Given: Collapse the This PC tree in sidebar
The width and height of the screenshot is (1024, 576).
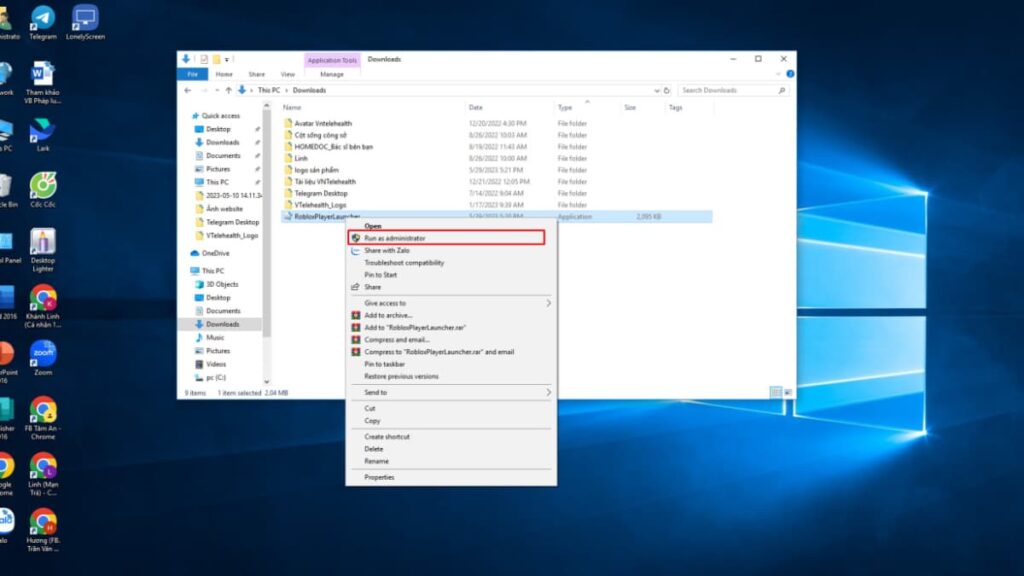Looking at the screenshot, I should point(189,270).
